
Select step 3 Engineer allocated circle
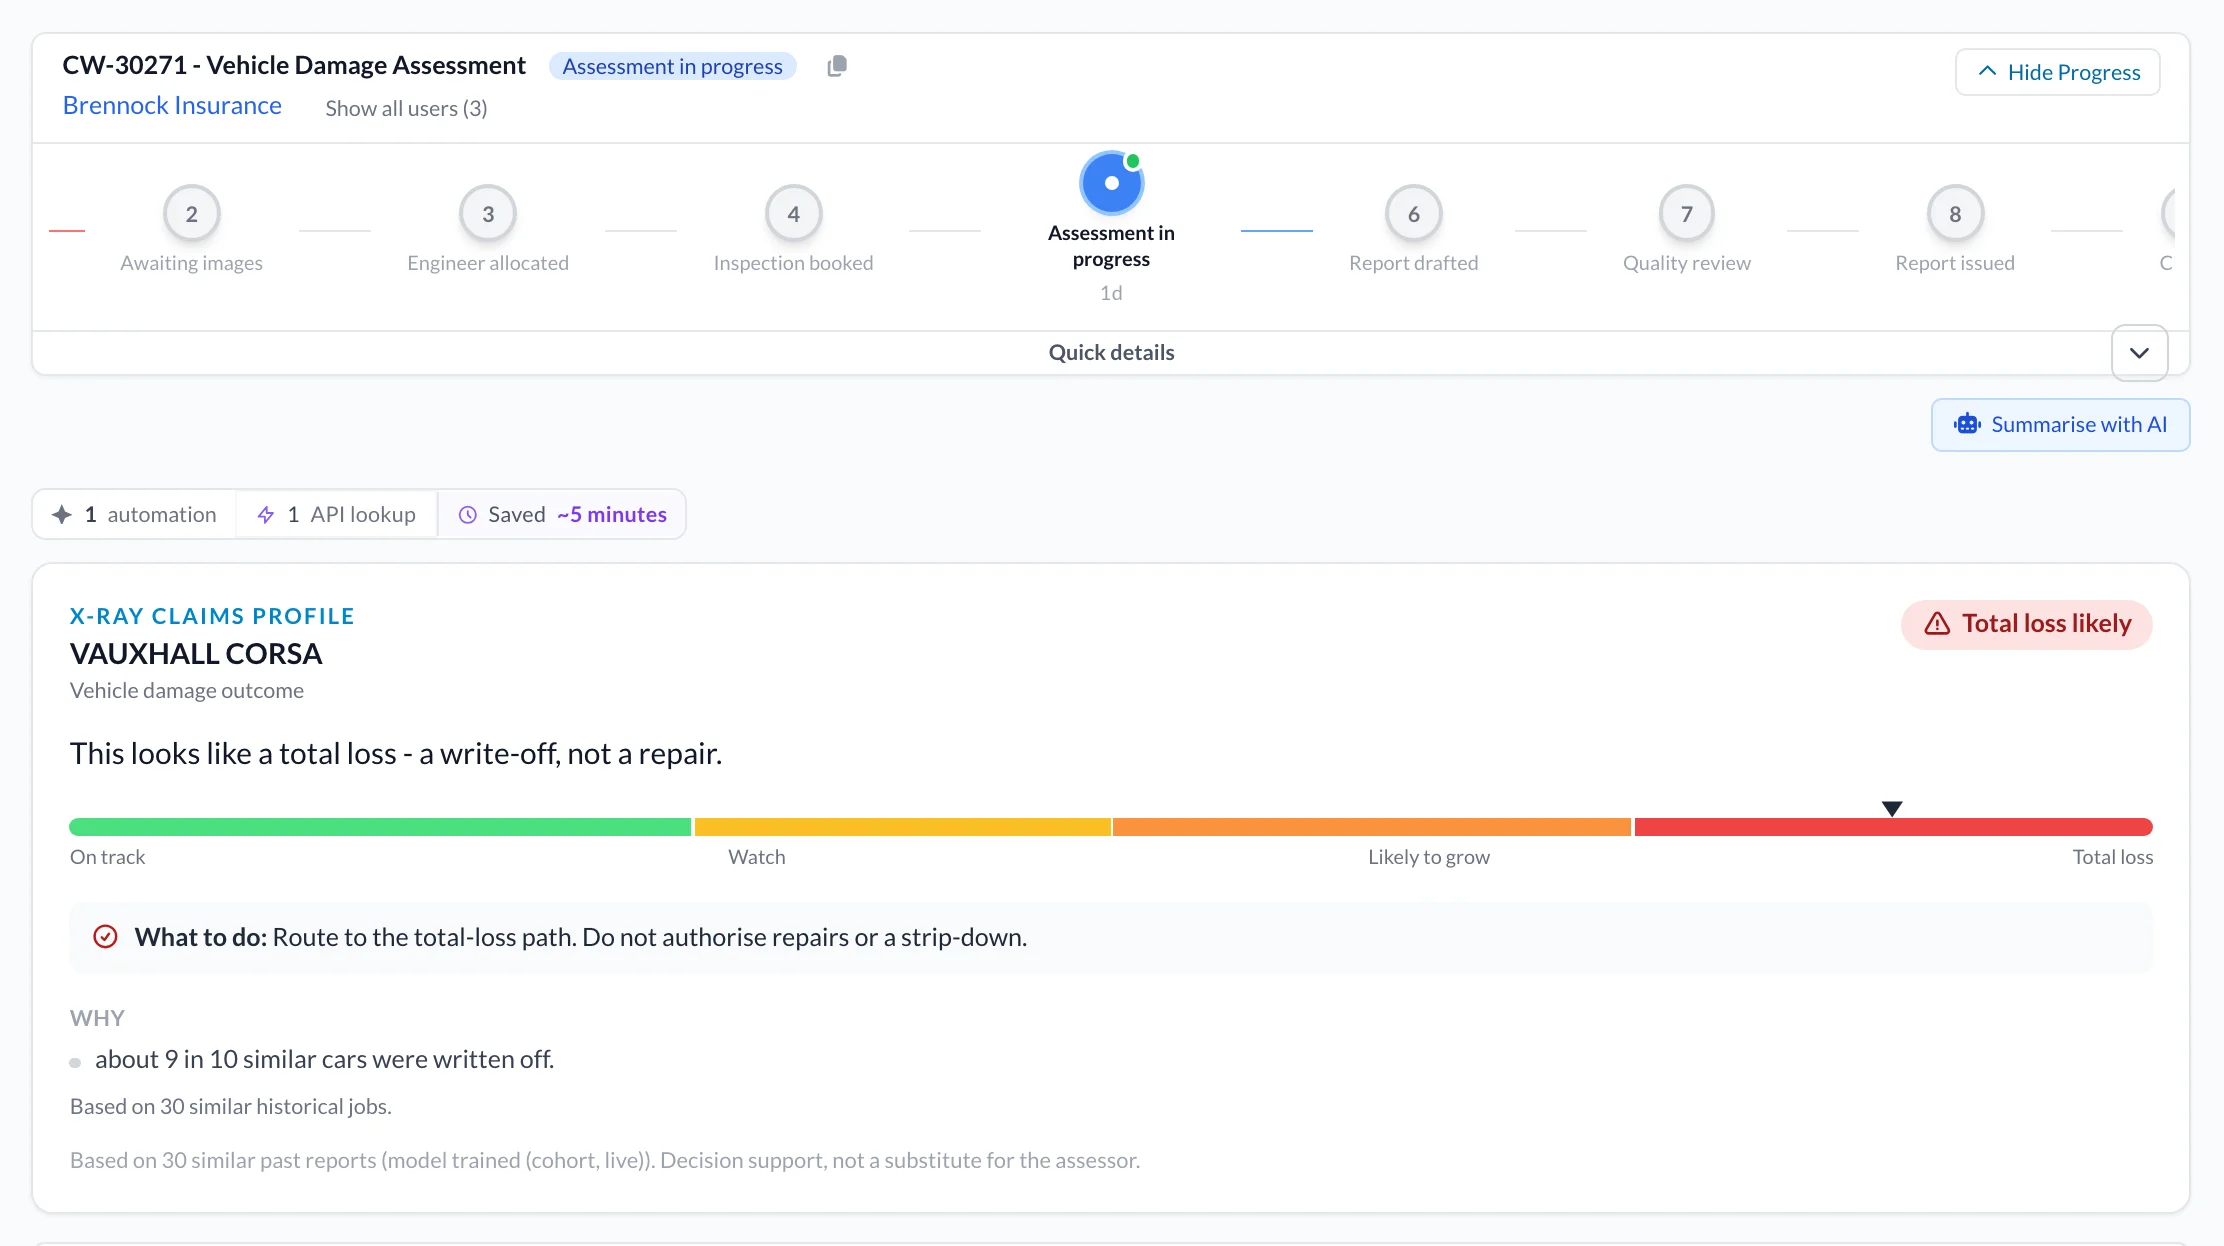(x=488, y=213)
